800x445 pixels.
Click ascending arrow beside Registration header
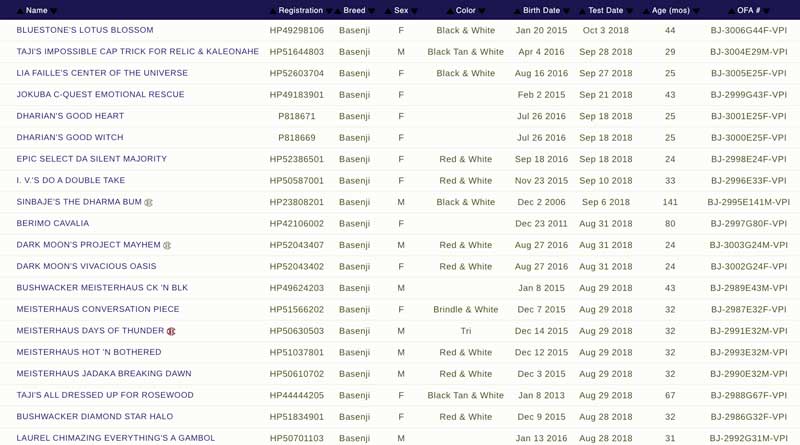[272, 11]
